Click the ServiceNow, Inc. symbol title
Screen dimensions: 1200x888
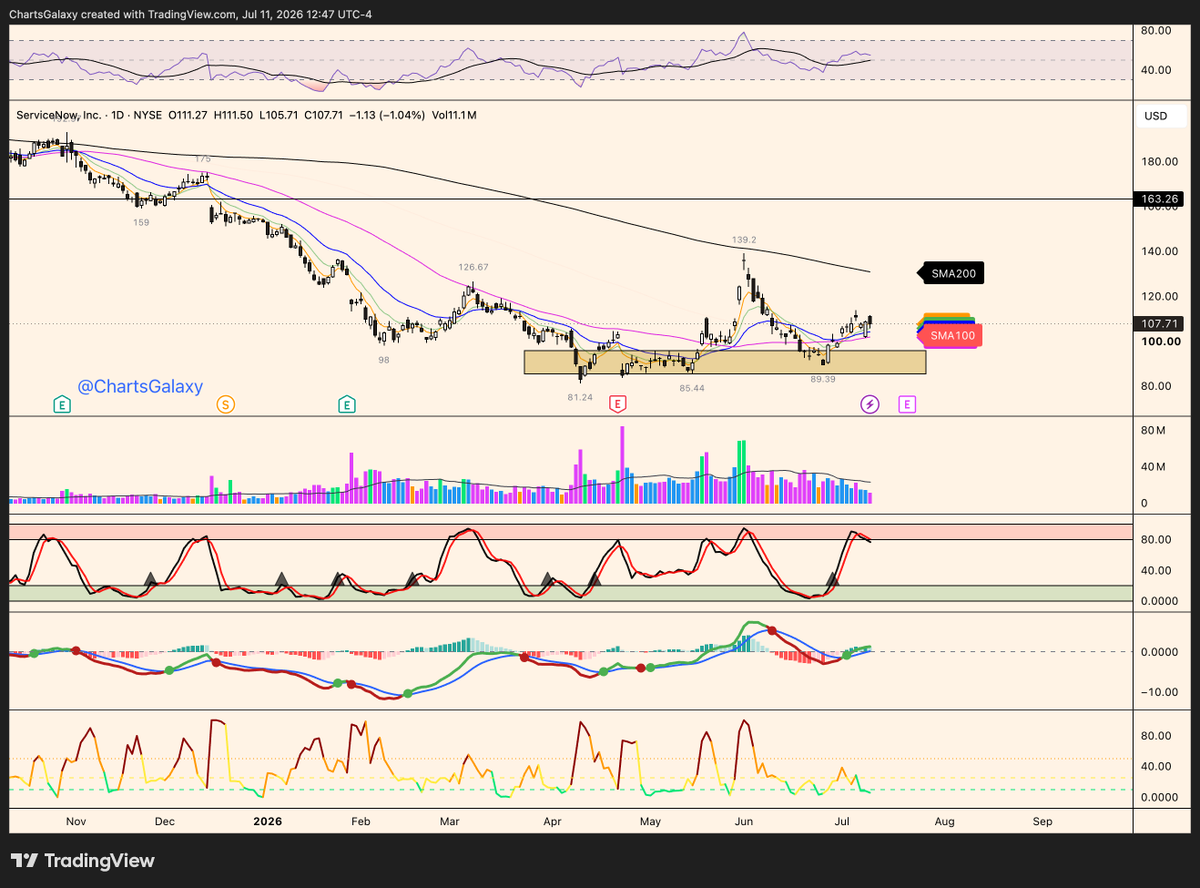58,115
